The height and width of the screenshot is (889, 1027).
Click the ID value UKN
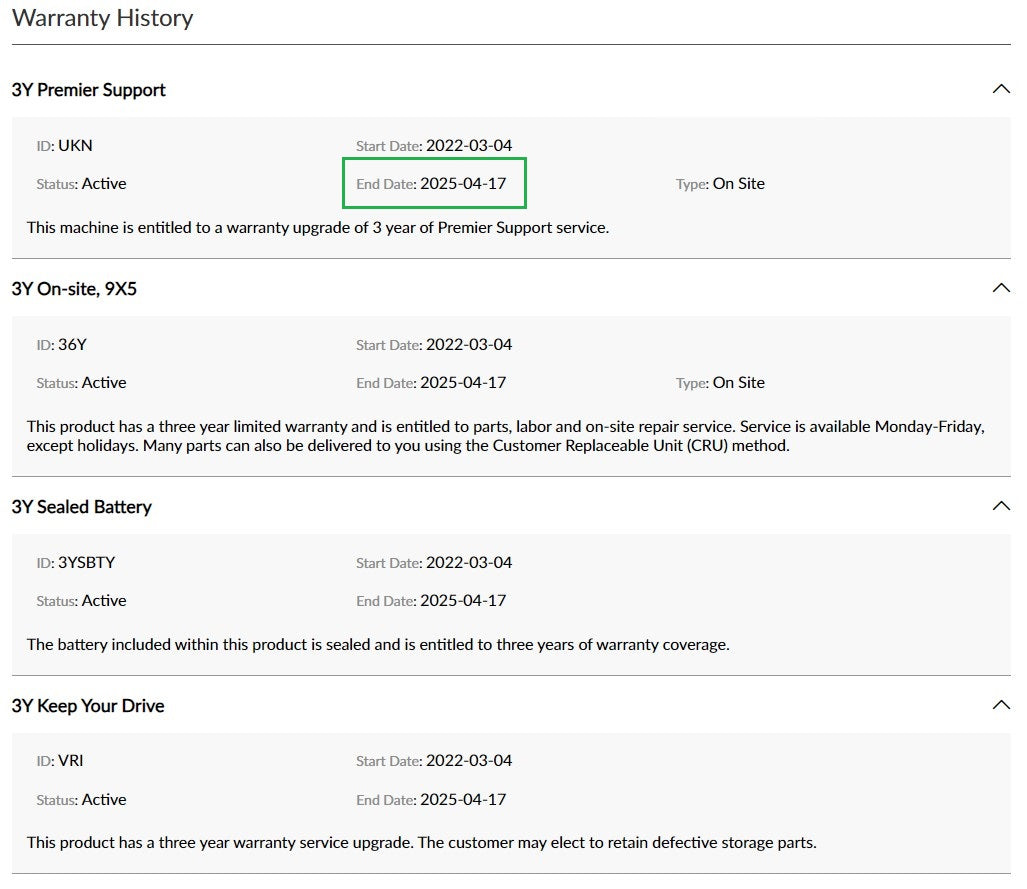(75, 145)
